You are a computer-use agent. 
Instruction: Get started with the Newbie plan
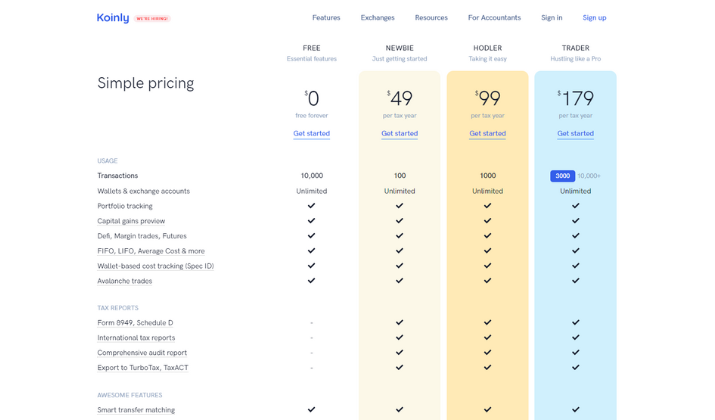(399, 133)
